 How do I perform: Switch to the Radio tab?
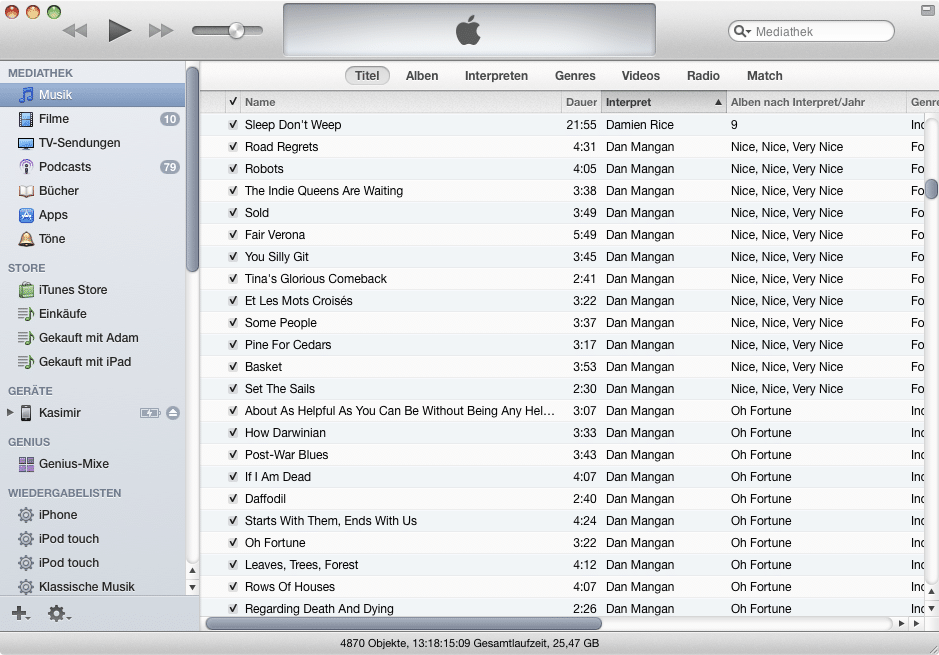coord(703,75)
